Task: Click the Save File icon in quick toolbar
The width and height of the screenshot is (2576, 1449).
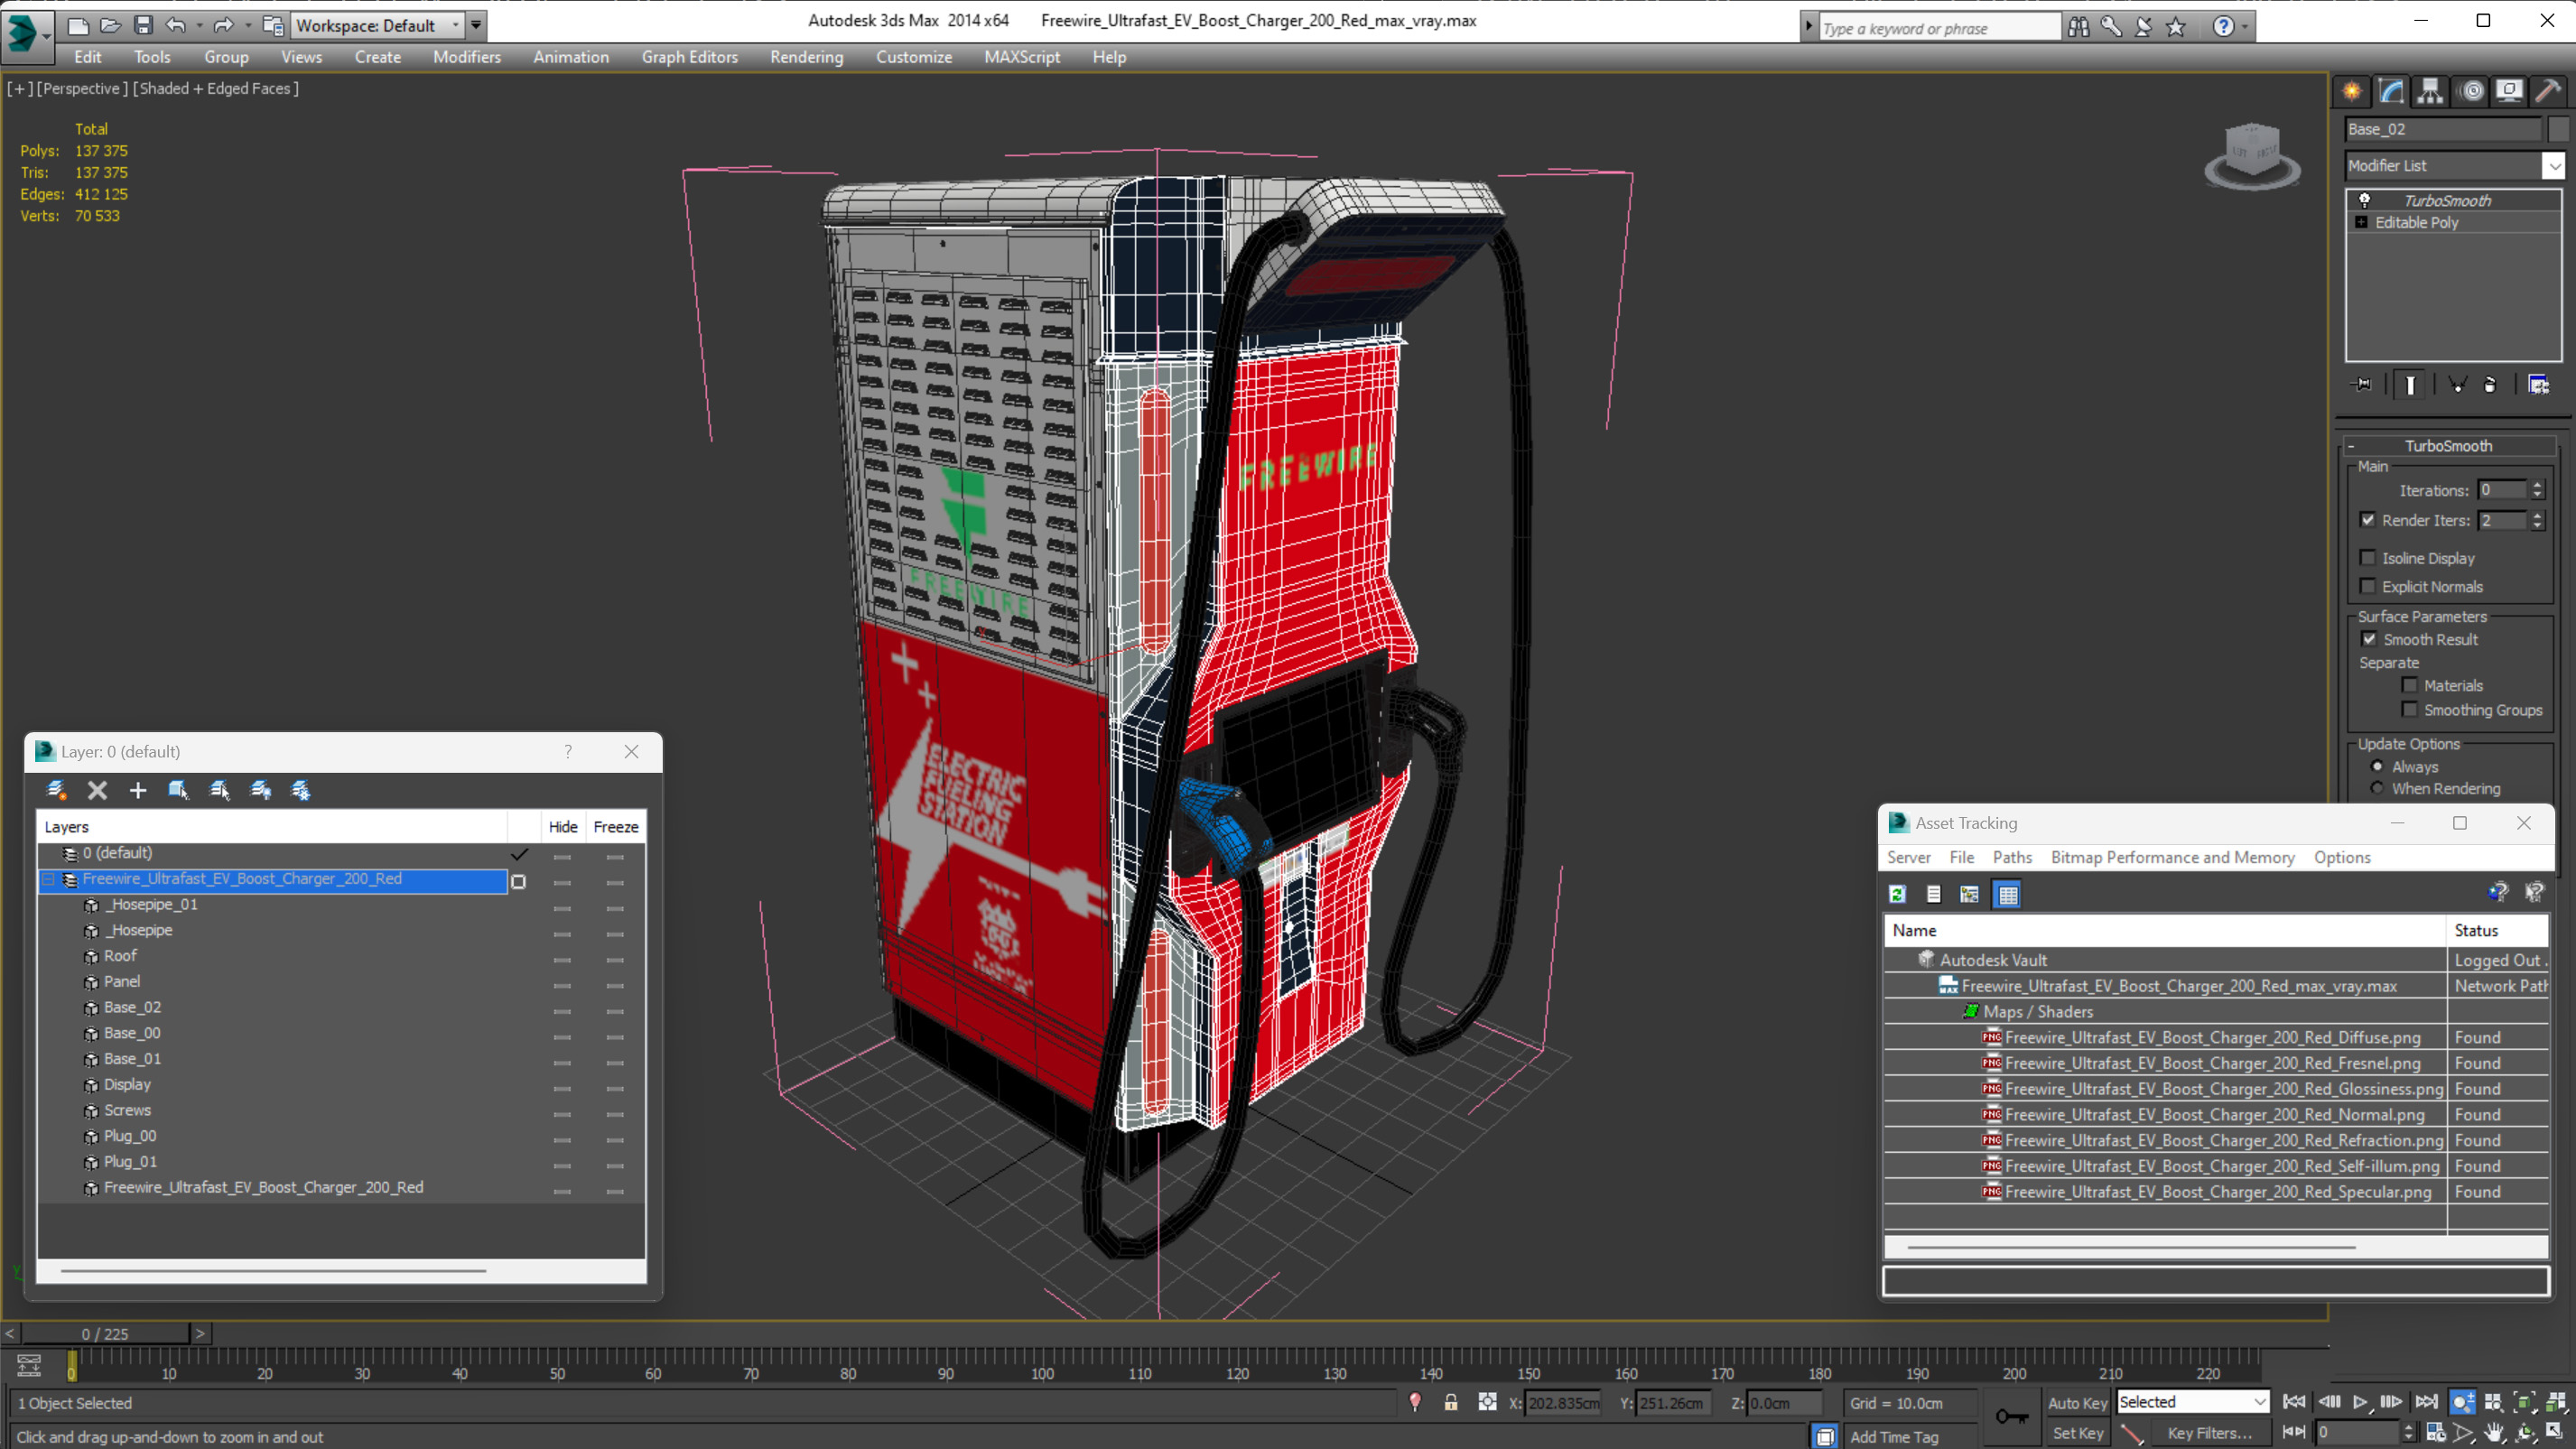Action: coord(143,25)
